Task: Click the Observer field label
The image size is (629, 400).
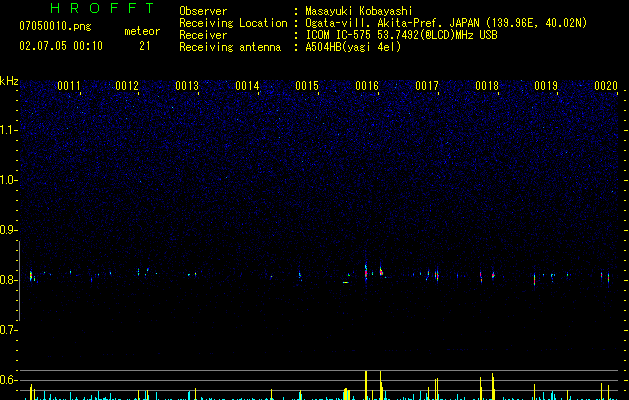Action: (x=203, y=11)
